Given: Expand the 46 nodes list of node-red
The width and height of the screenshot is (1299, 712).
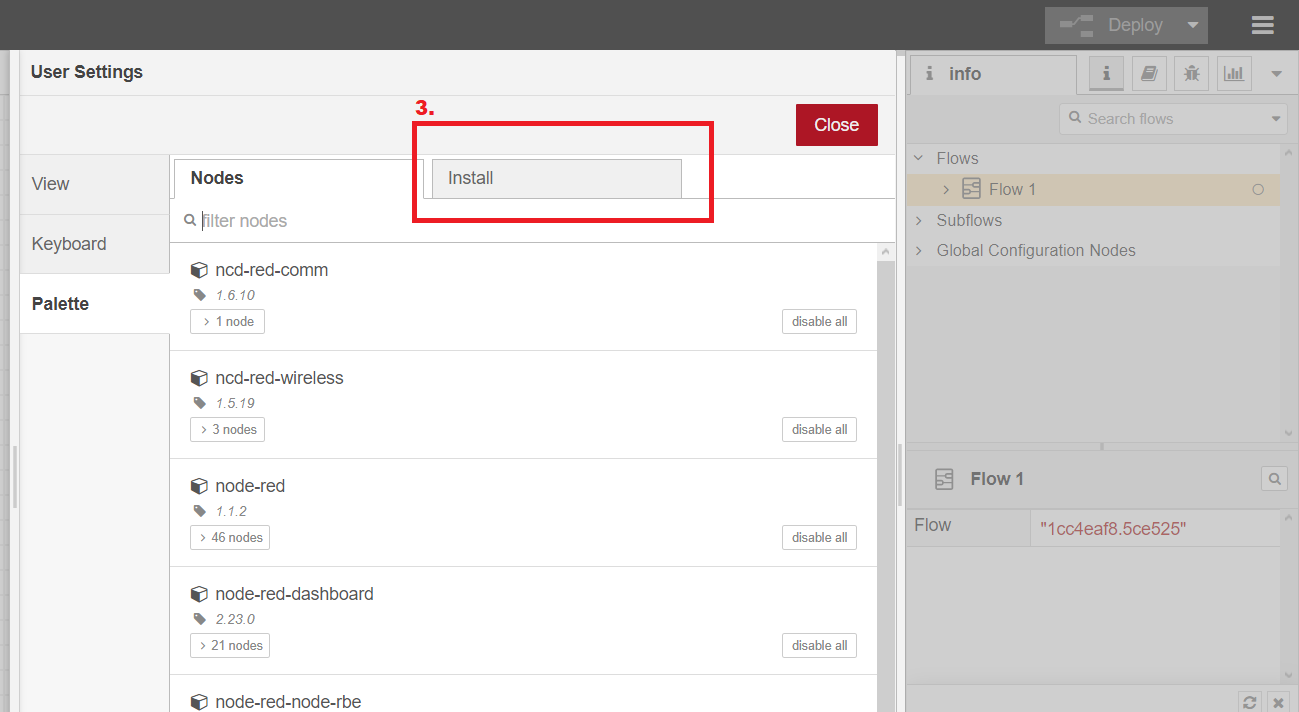Looking at the screenshot, I should click(x=230, y=537).
